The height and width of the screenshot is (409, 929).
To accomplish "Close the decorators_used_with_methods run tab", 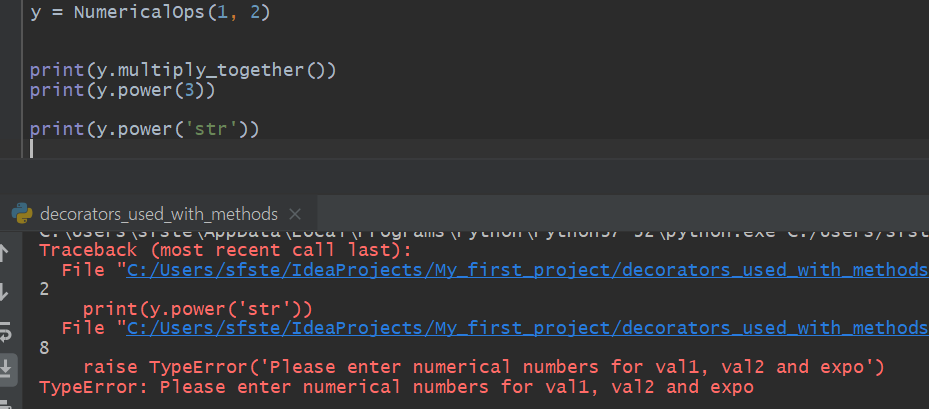I will (x=297, y=214).
